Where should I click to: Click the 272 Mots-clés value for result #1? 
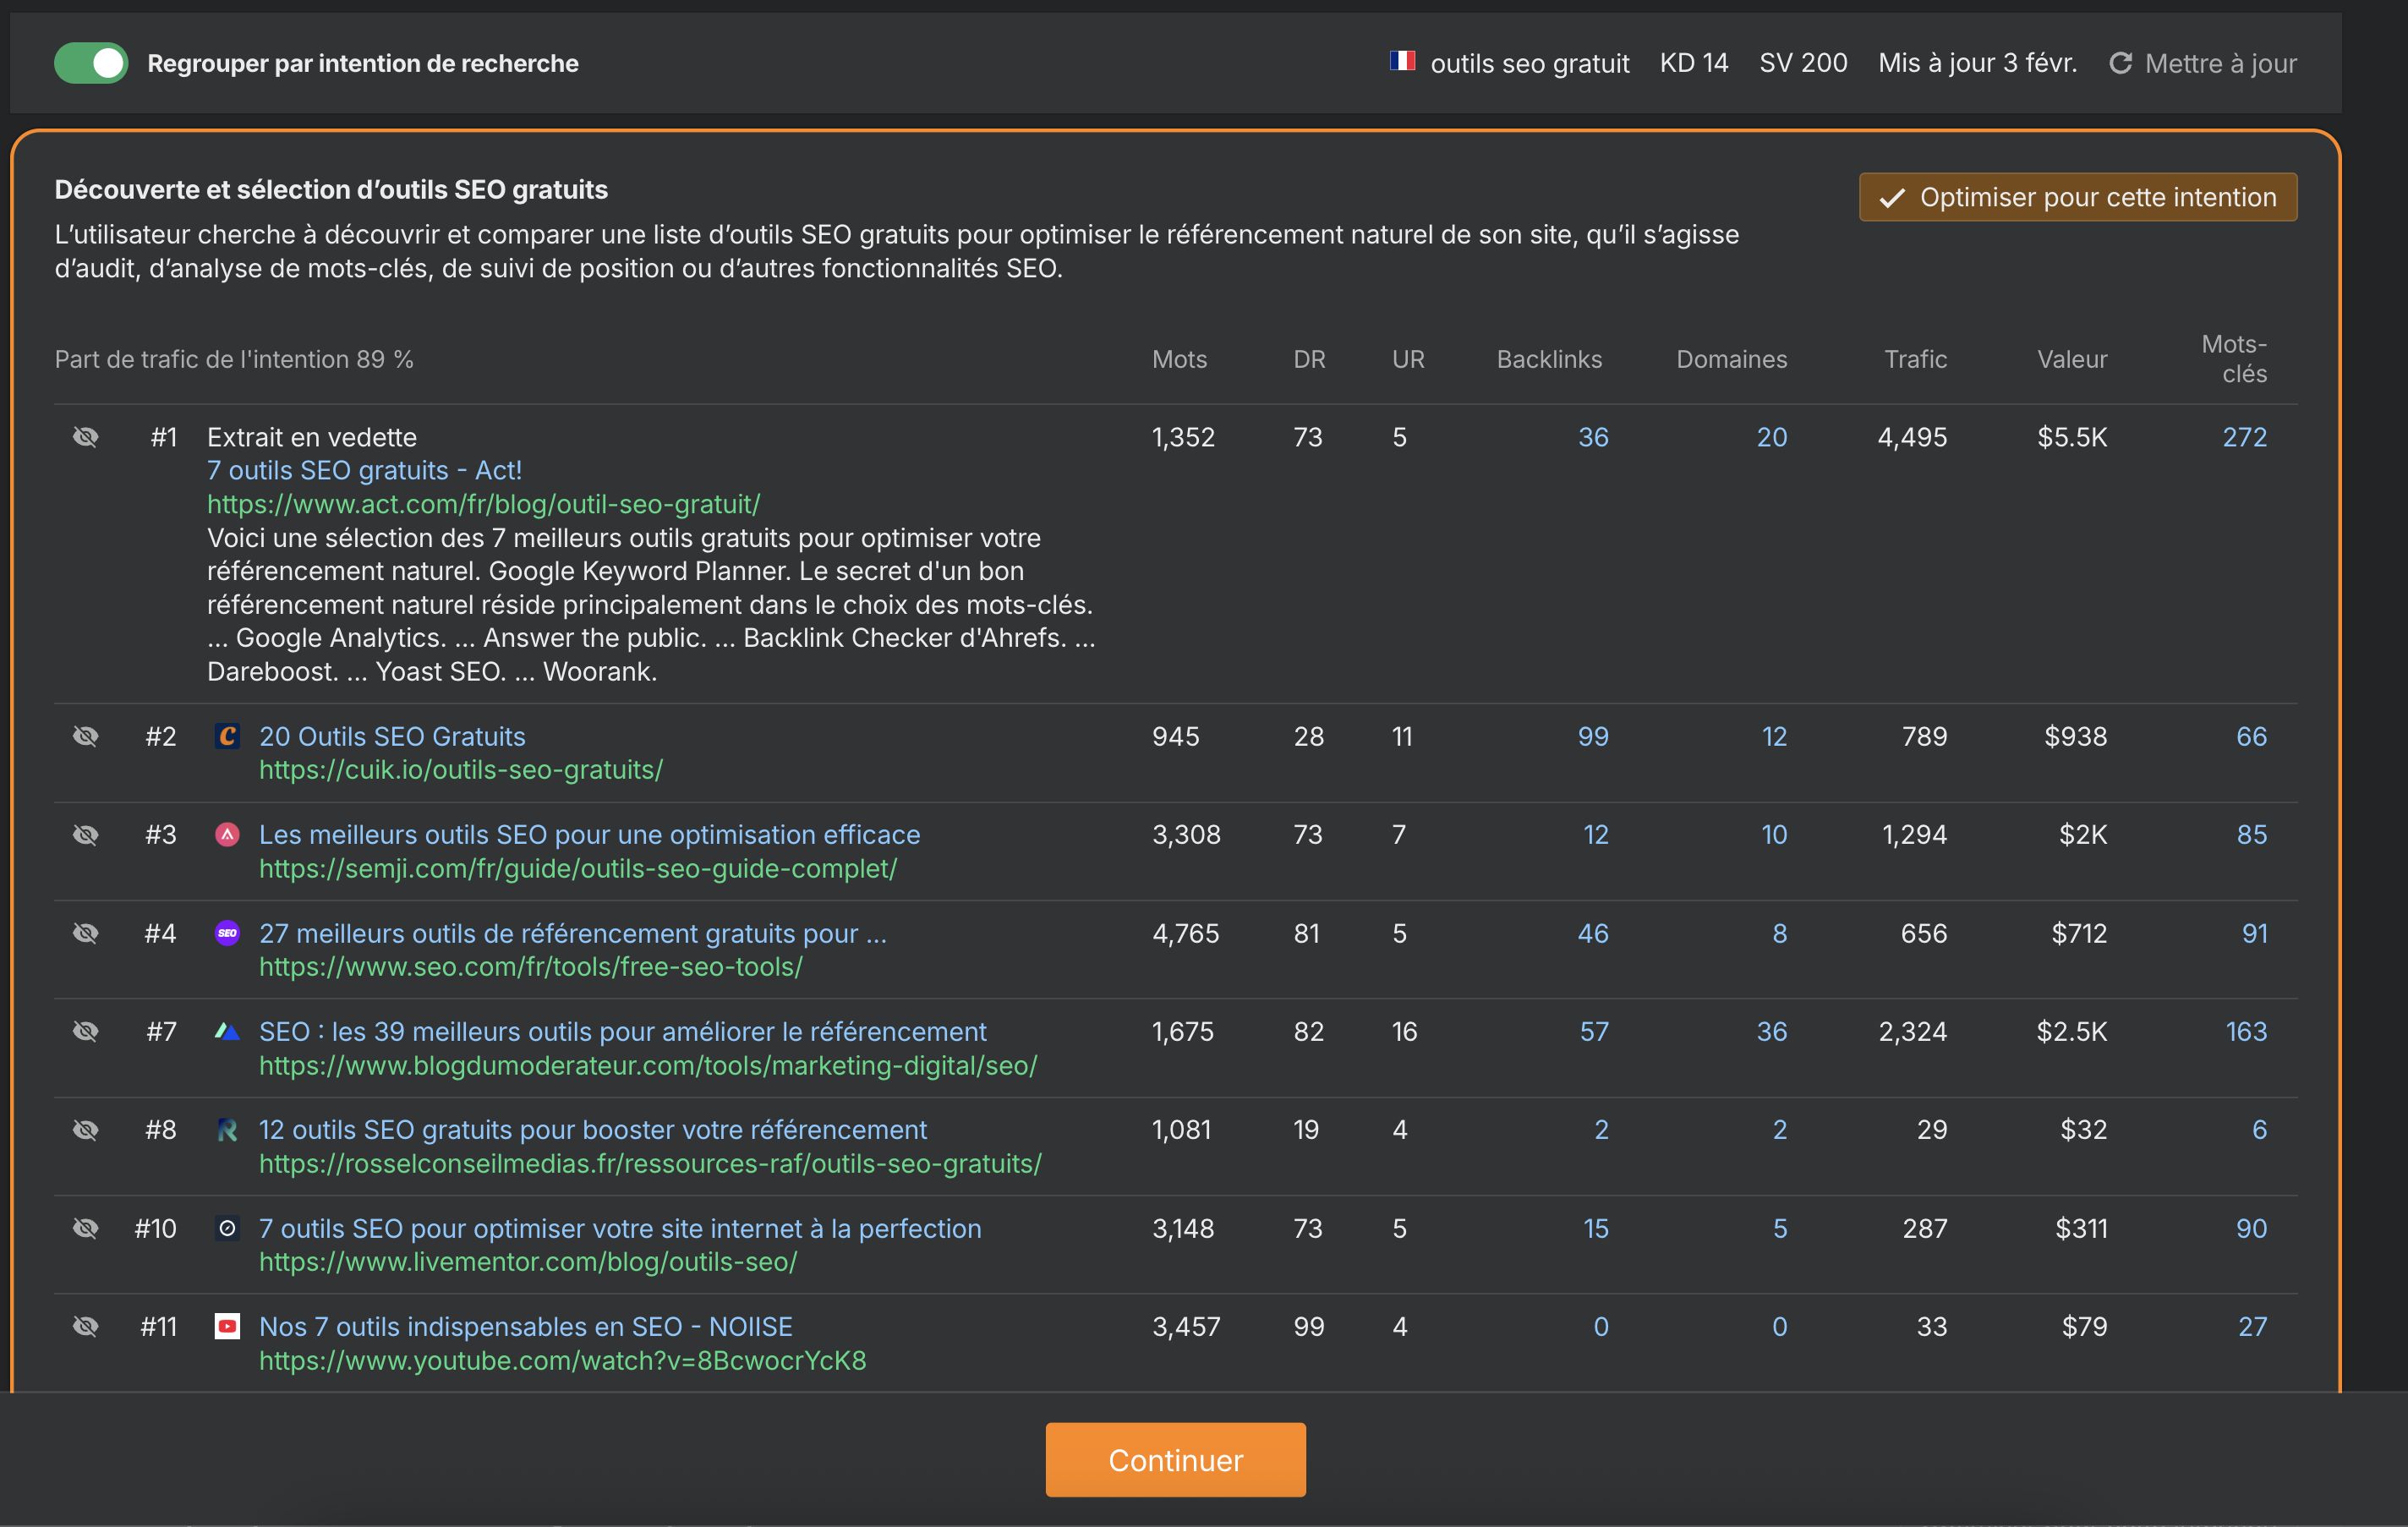(2246, 436)
